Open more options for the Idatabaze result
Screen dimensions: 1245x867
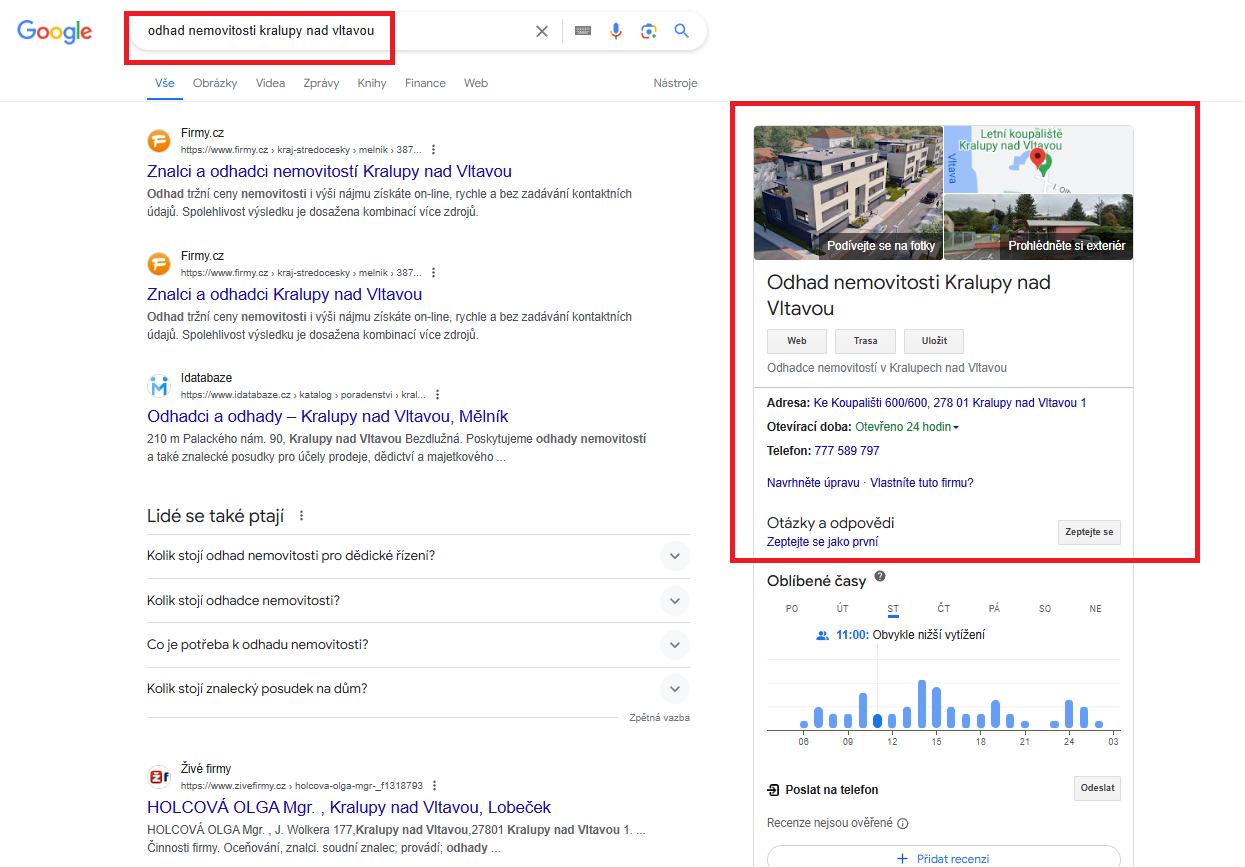pyautogui.click(x=437, y=394)
